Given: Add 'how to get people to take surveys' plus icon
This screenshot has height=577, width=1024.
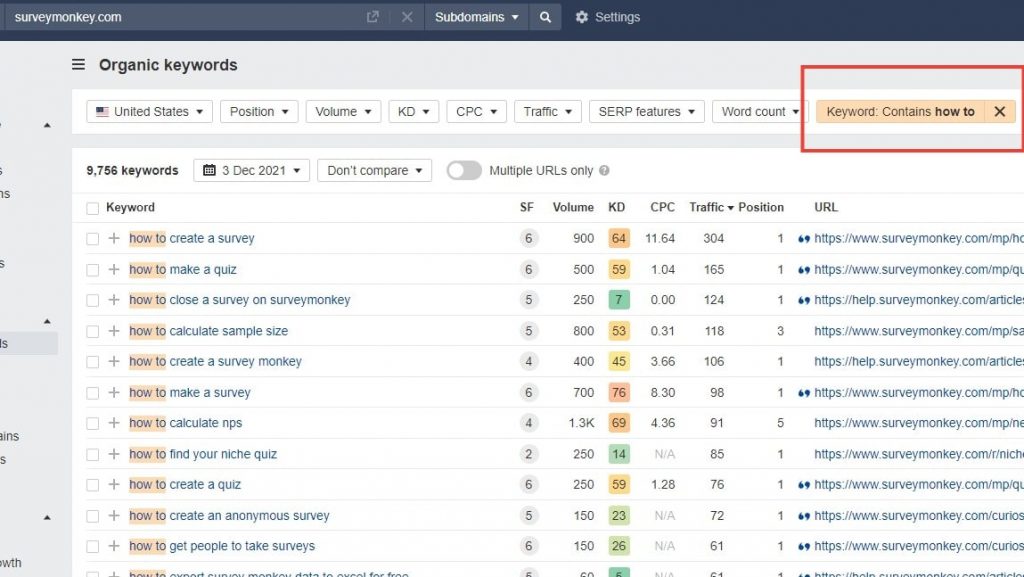Looking at the screenshot, I should pyautogui.click(x=114, y=546).
